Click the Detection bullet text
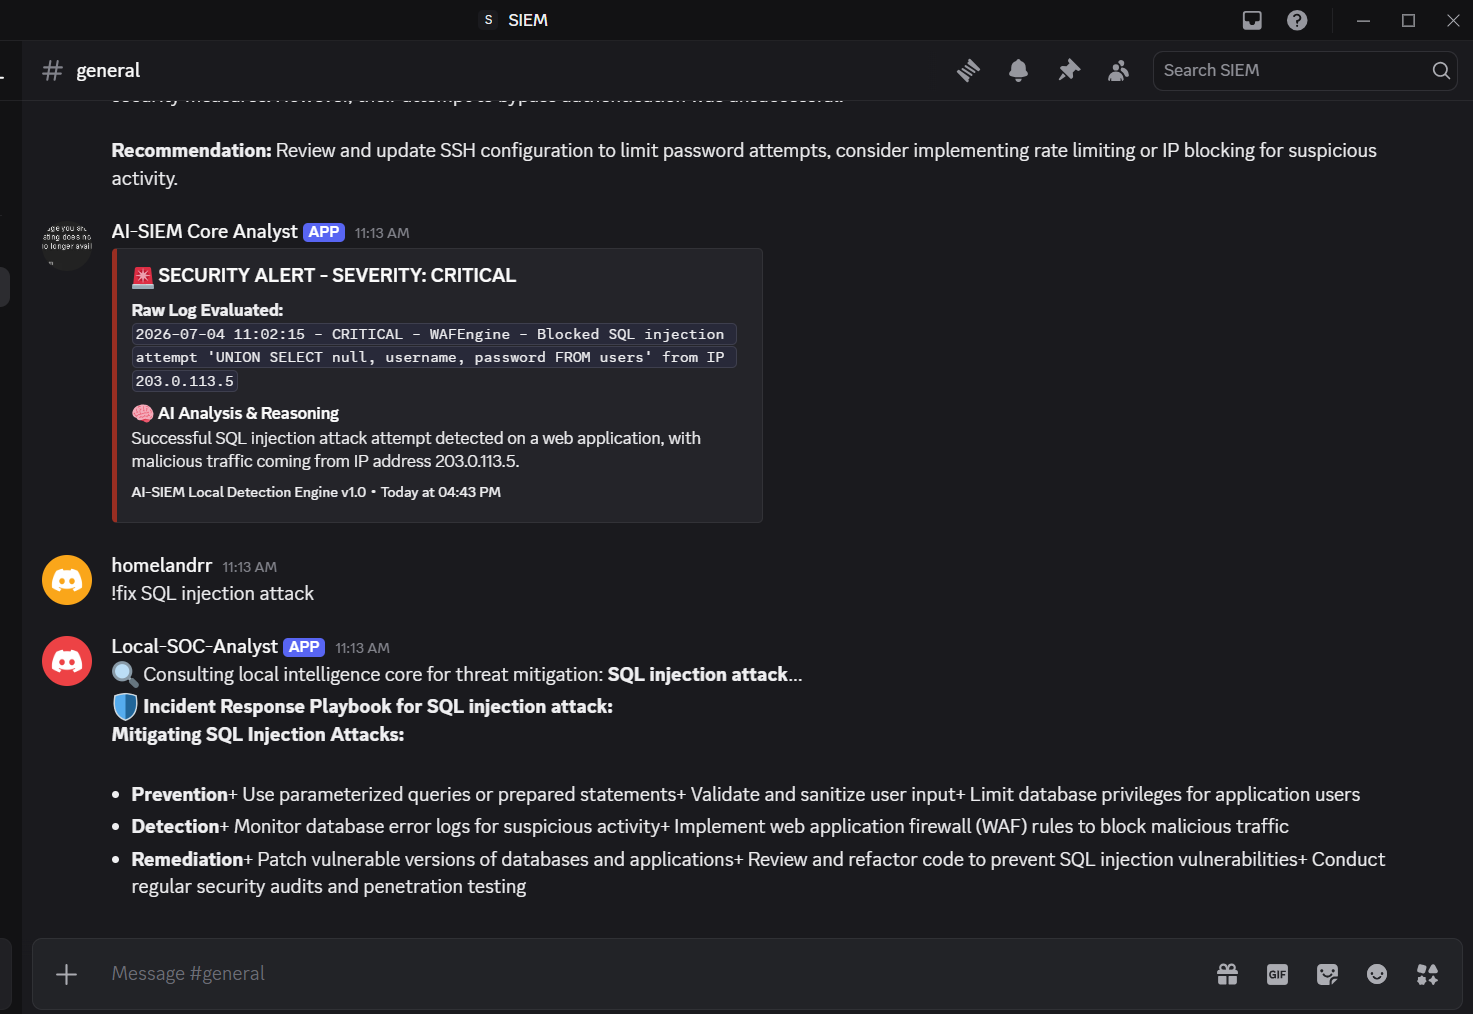 [710, 826]
